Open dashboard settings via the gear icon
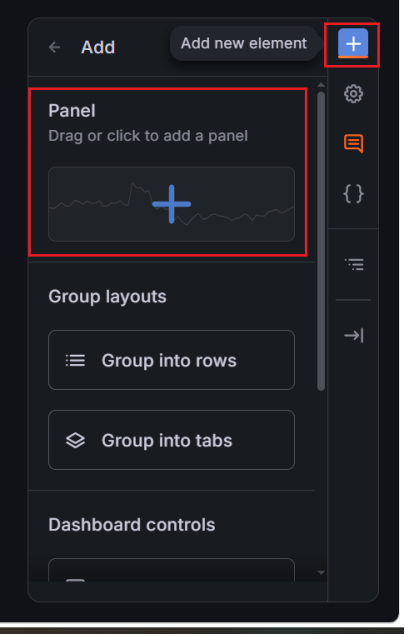Screen dimensions: 405x635 [354, 94]
